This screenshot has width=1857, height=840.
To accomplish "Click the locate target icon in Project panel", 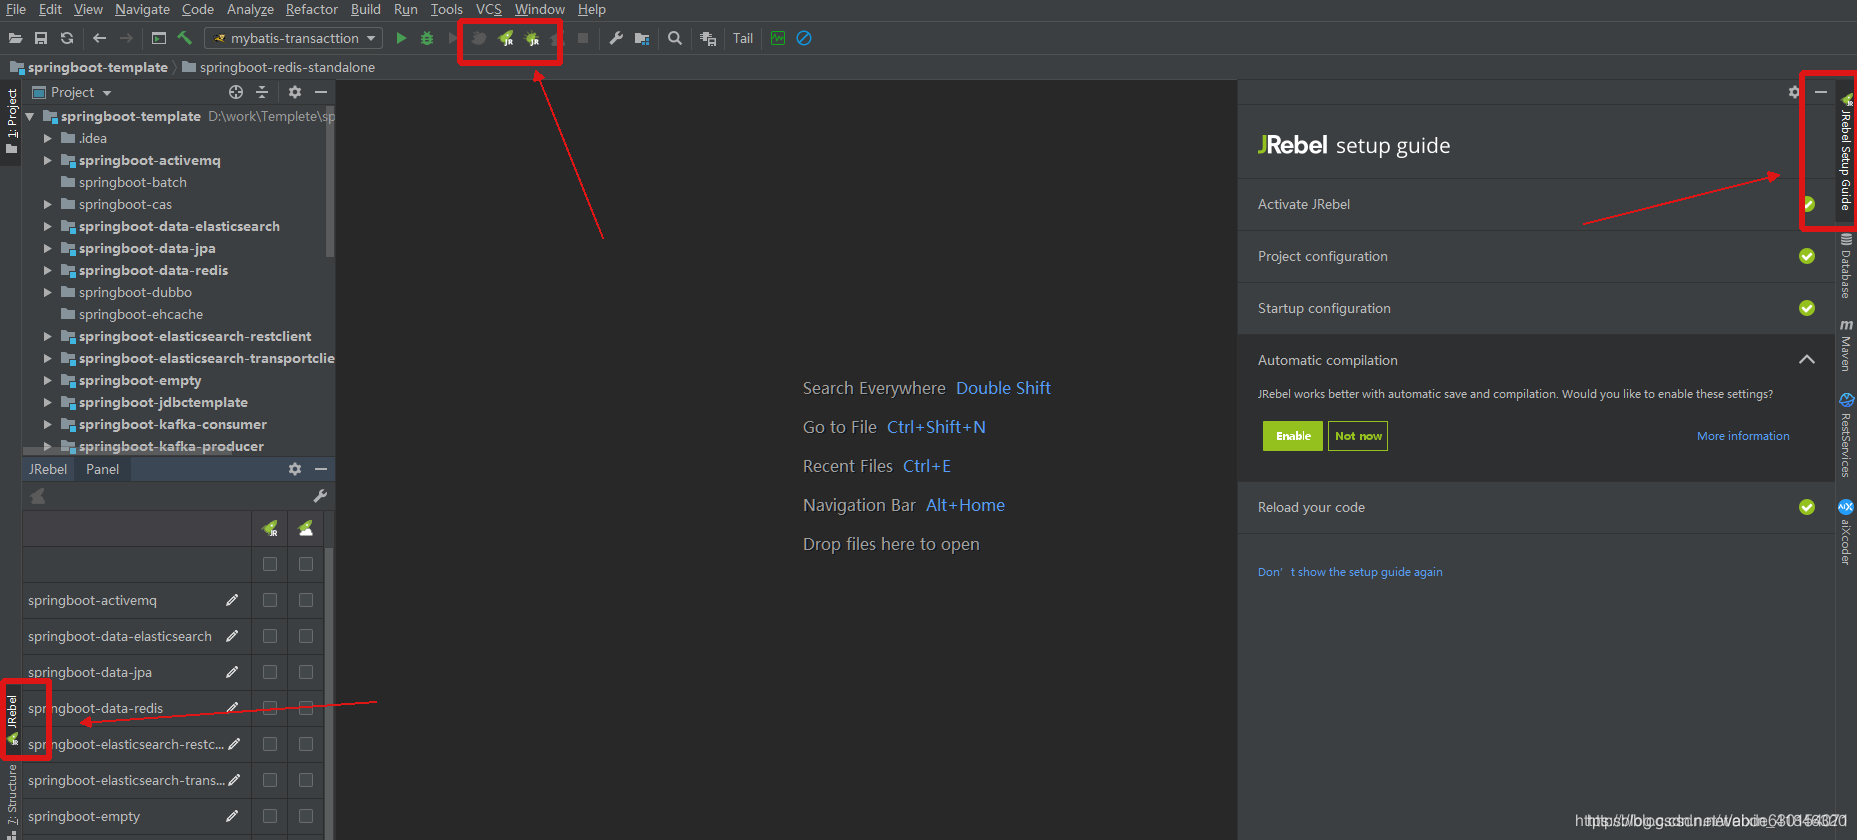I will coord(236,92).
